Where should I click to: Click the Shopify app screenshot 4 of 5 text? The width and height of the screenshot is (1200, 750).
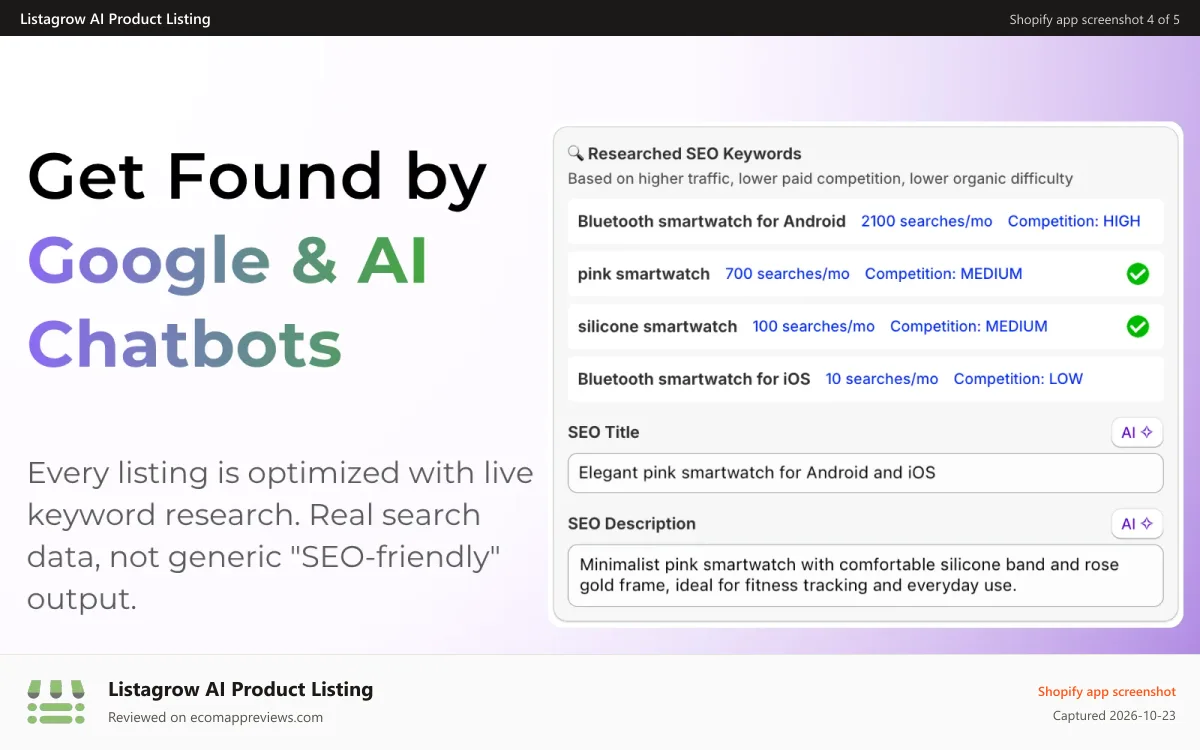(1094, 19)
